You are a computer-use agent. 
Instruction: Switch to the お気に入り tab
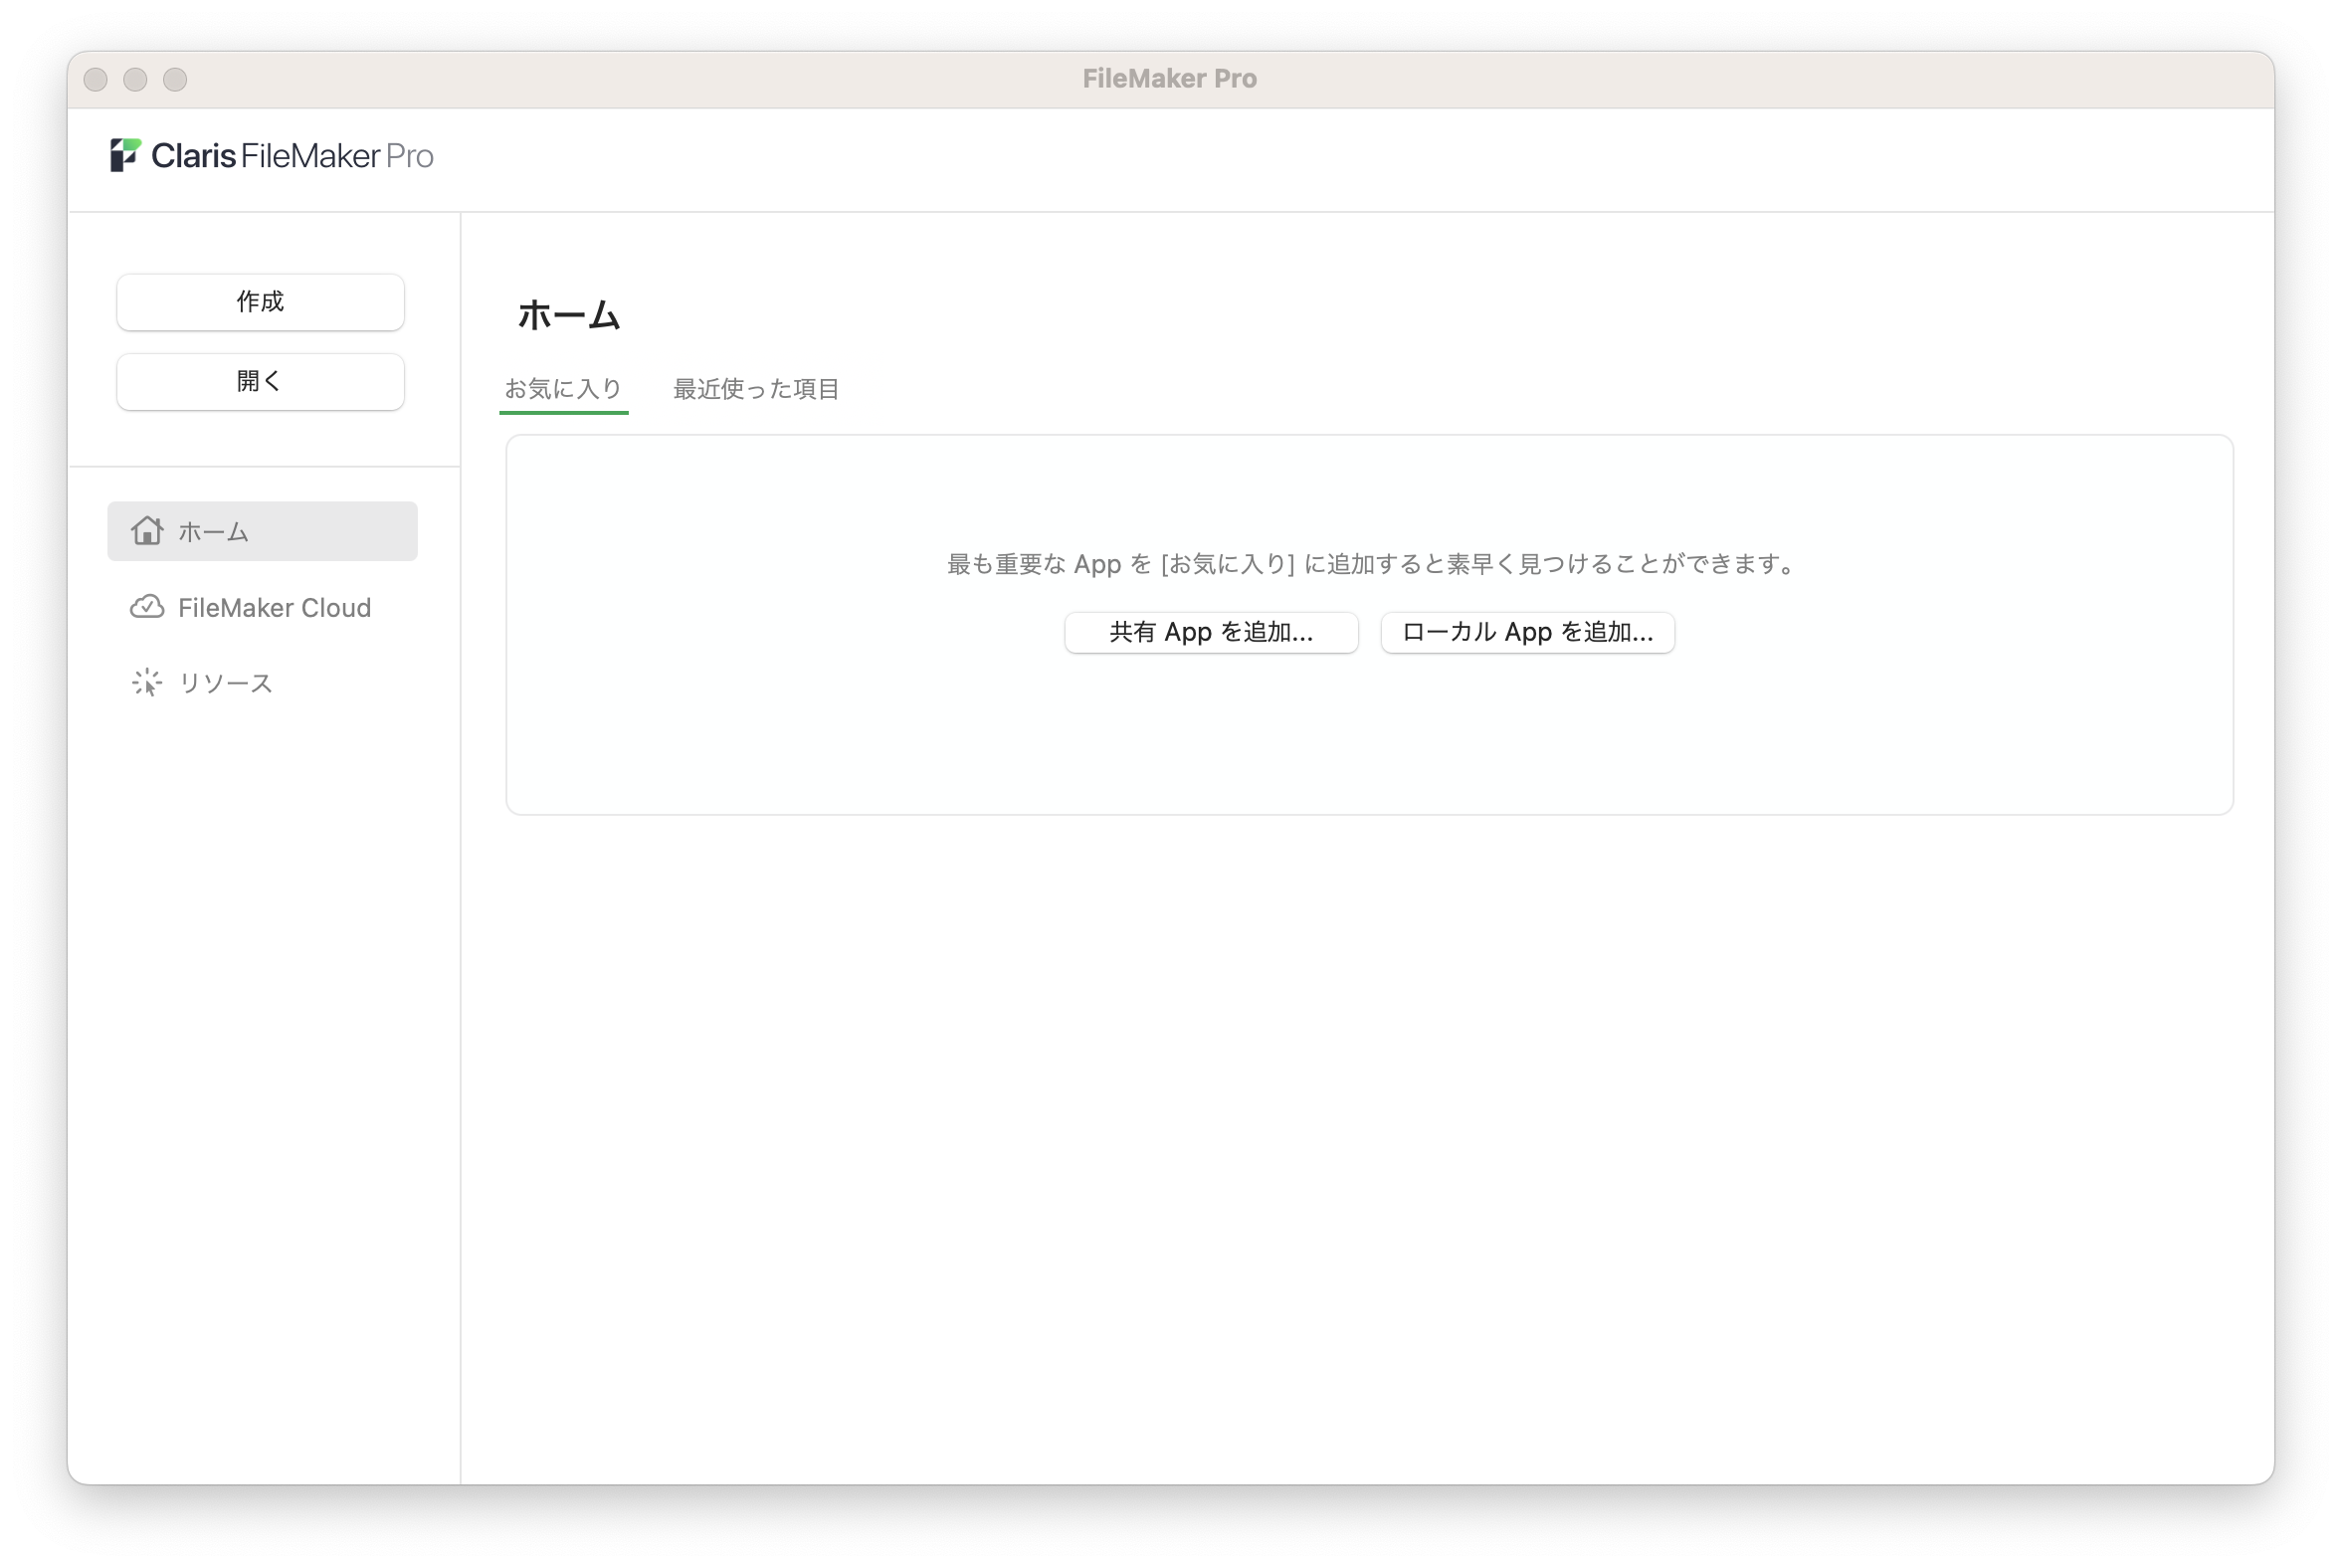point(563,389)
